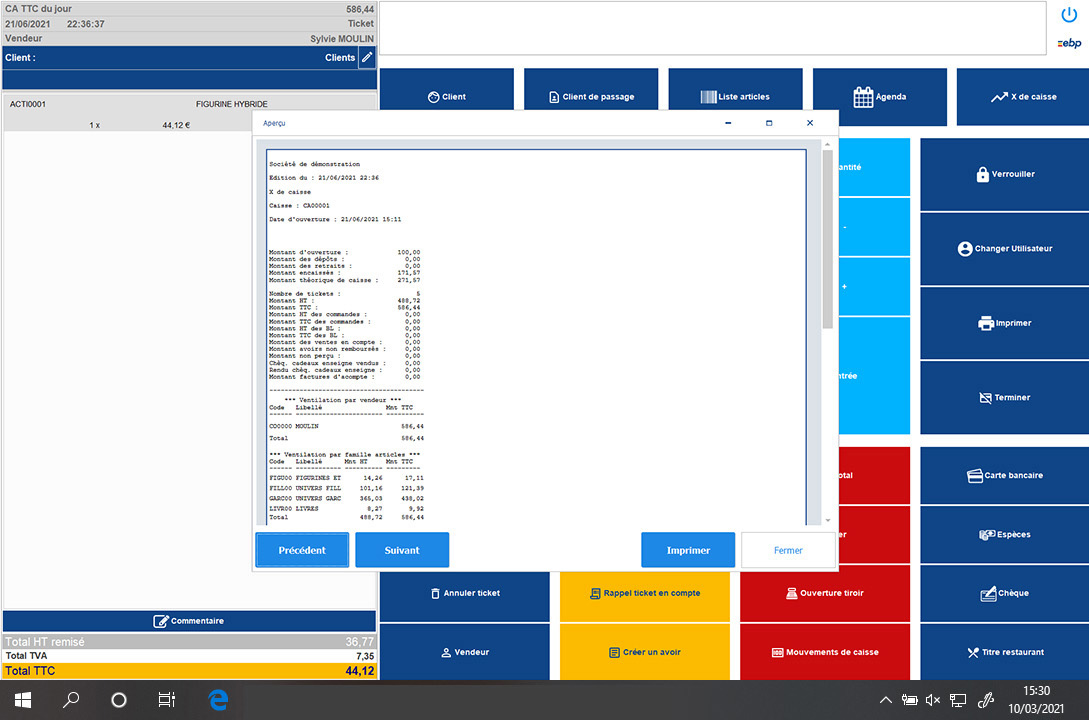Select Carte bancaire payment
Image resolution: width=1089 pixels, height=720 pixels.
(1004, 475)
